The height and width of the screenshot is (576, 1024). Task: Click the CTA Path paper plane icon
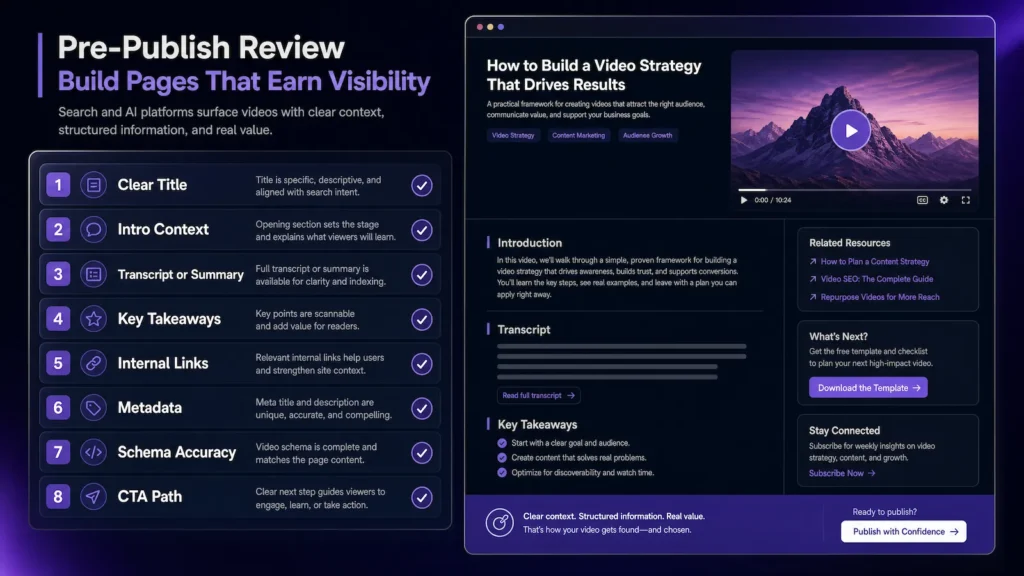[93, 497]
